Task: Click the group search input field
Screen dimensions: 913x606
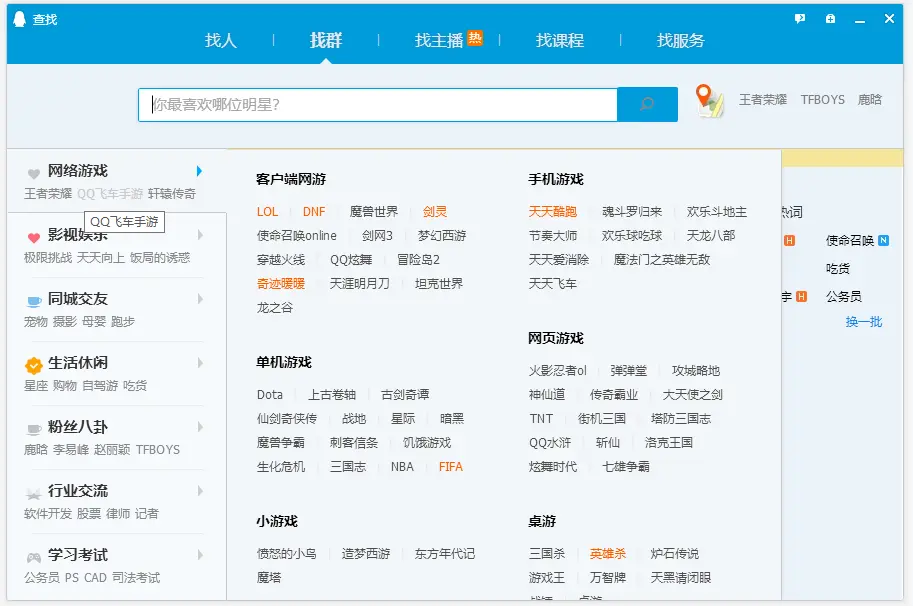Action: coord(378,105)
